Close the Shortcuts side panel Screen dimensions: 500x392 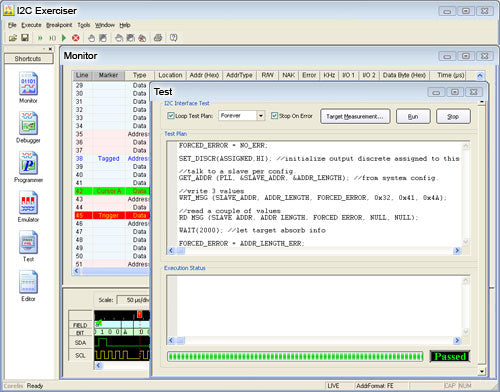[50, 49]
